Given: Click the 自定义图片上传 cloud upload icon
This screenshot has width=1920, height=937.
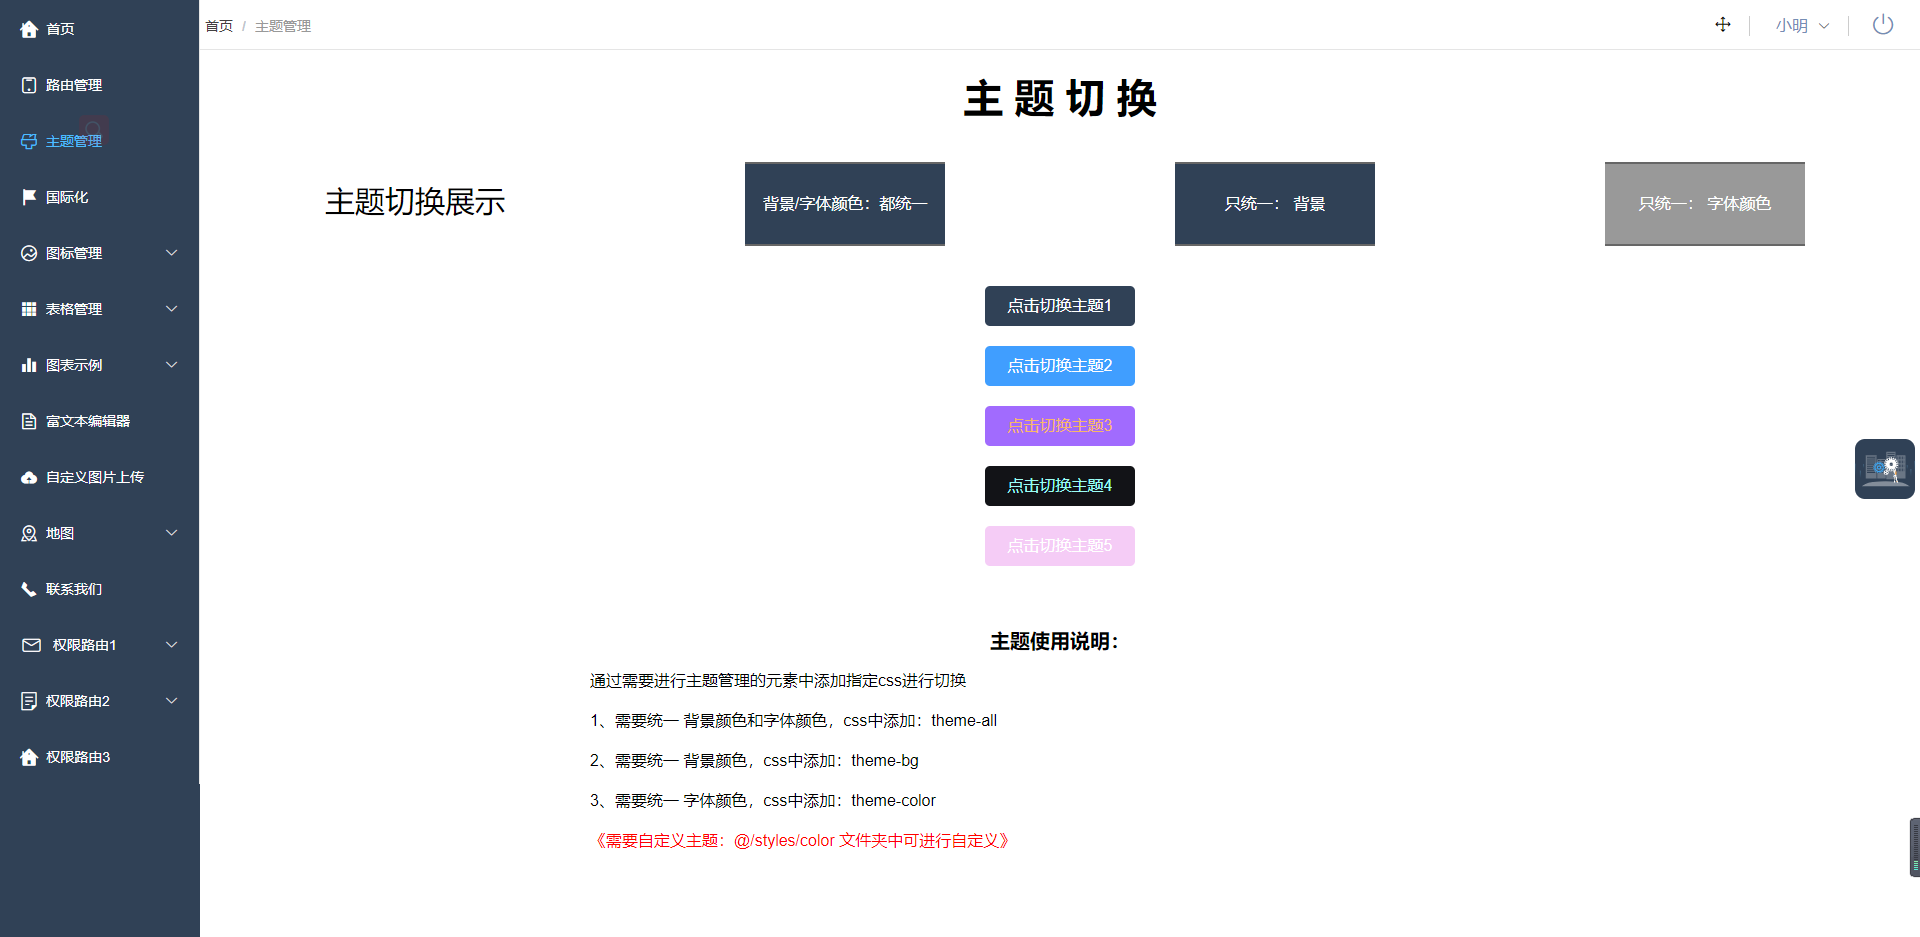Looking at the screenshot, I should (29, 477).
